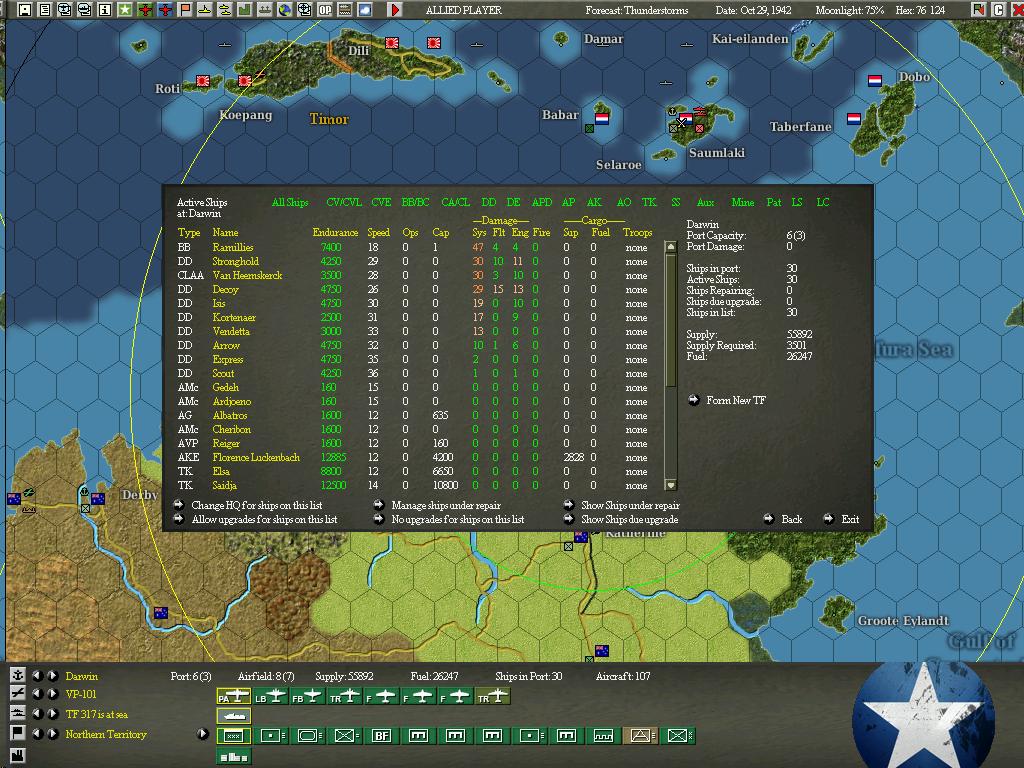This screenshot has width=1024, height=768.
Task: Select the PA patrol air unit icon
Action: pyautogui.click(x=234, y=697)
